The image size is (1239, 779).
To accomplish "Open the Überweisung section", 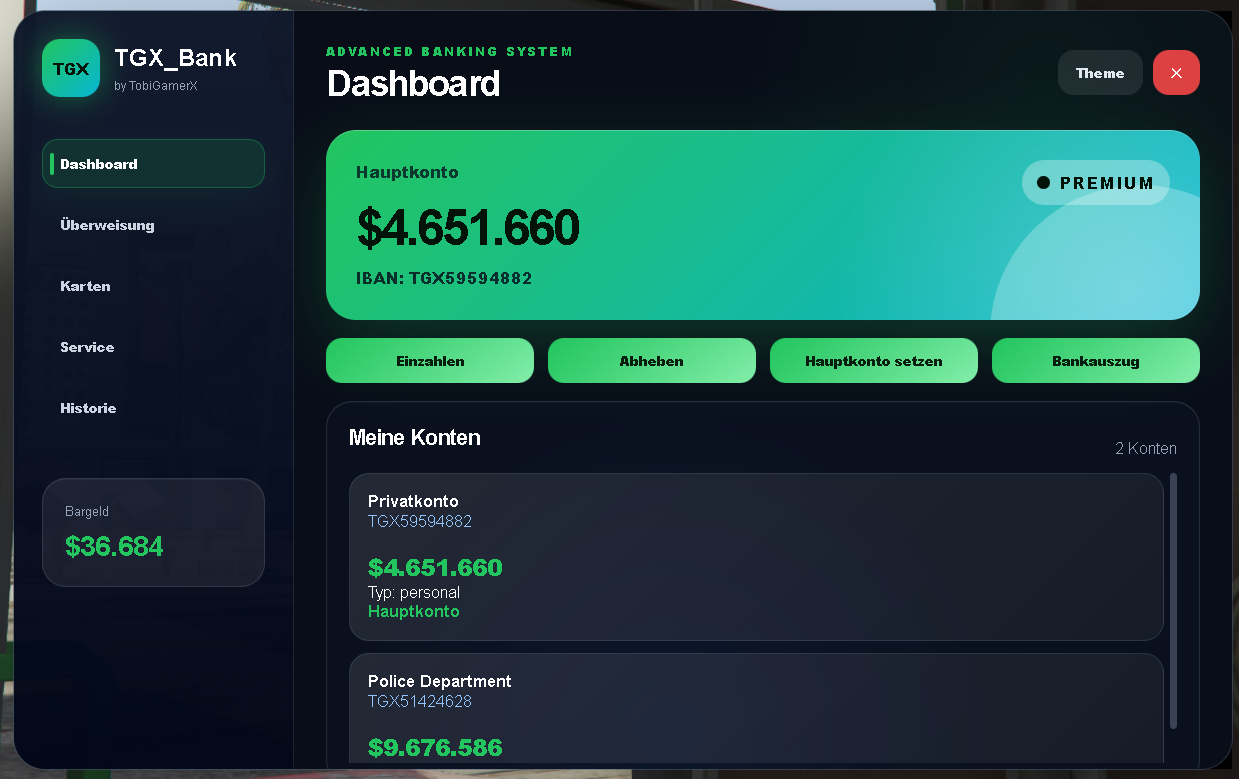I will coord(153,225).
